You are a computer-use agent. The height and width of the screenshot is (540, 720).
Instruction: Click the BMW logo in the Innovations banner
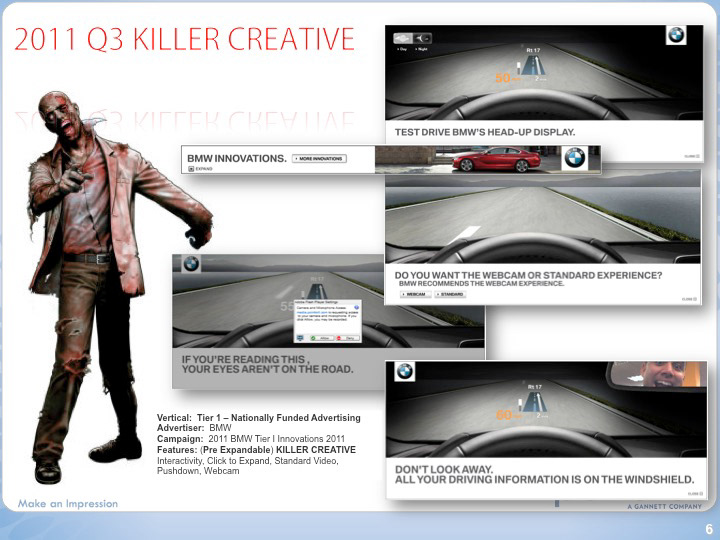574,158
